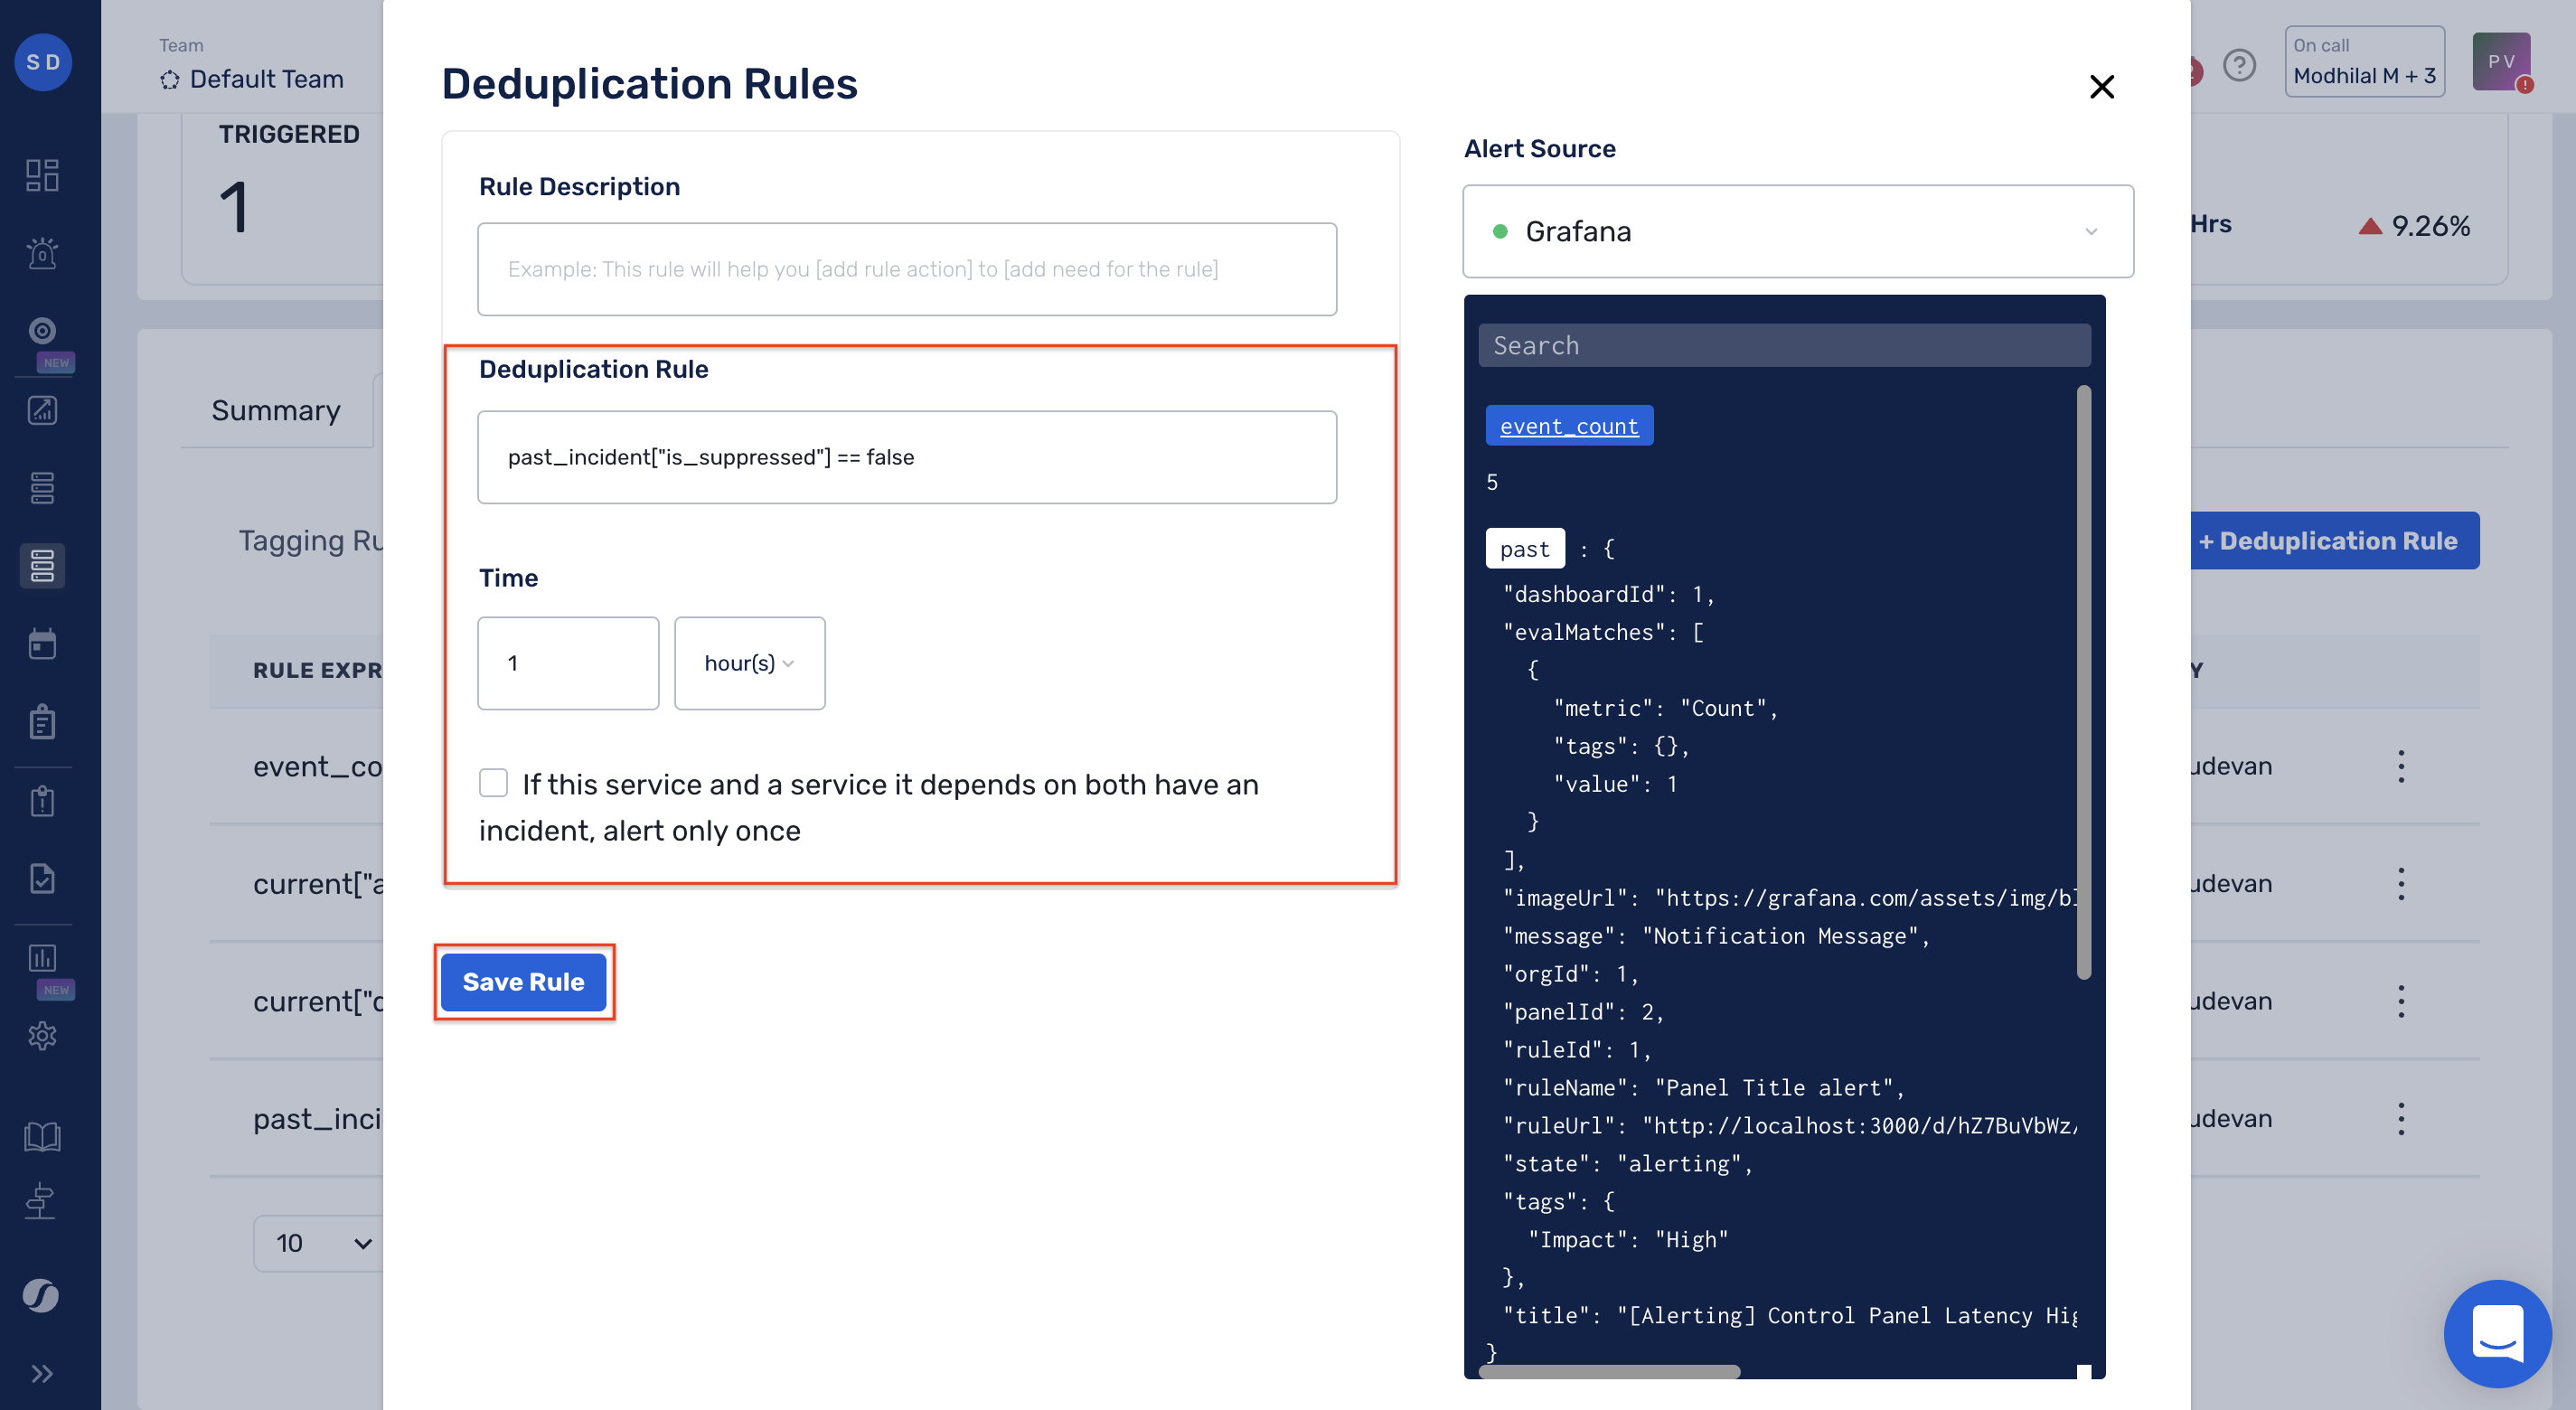
Task: Open the help question-mark icon
Action: (2239, 66)
